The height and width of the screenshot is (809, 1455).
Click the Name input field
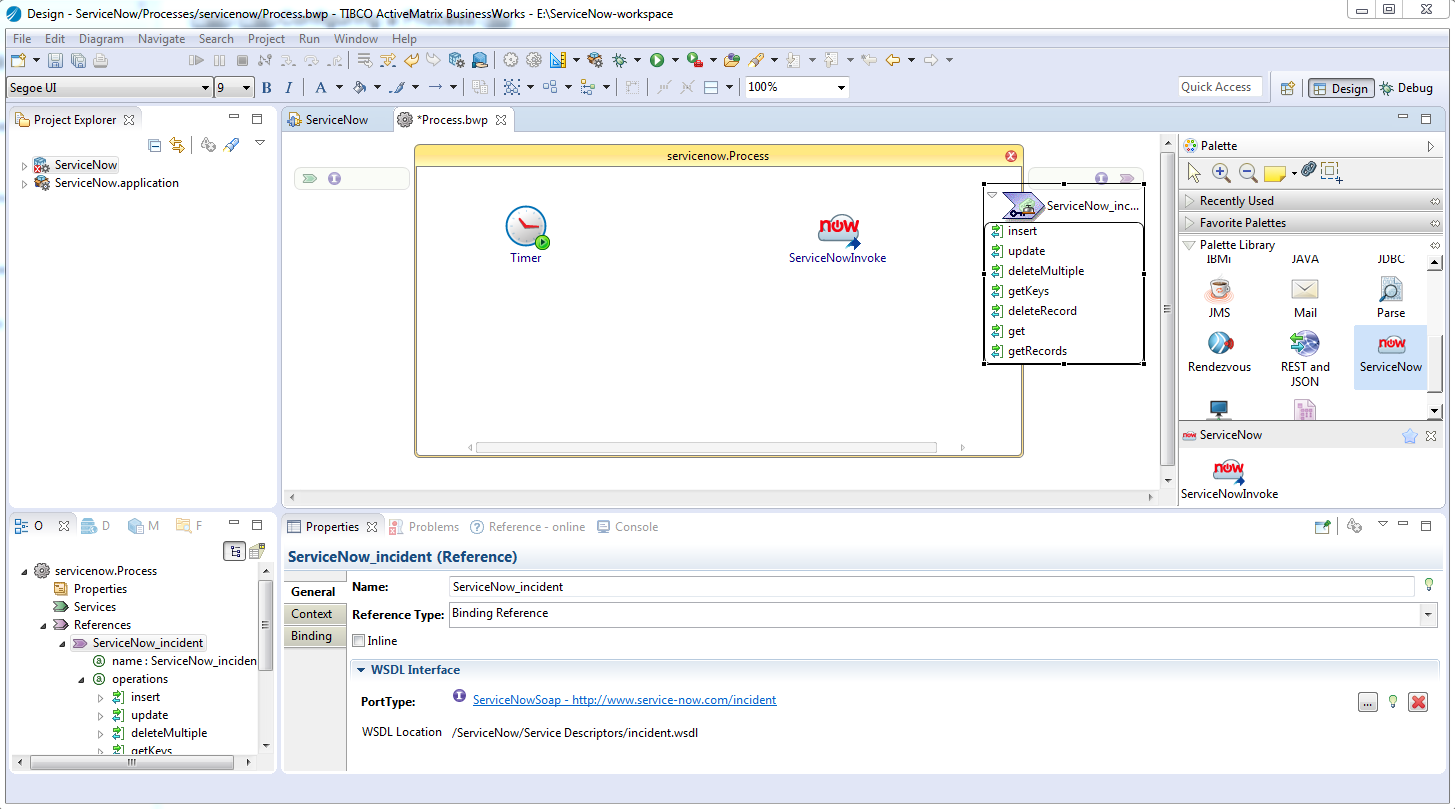click(x=932, y=587)
